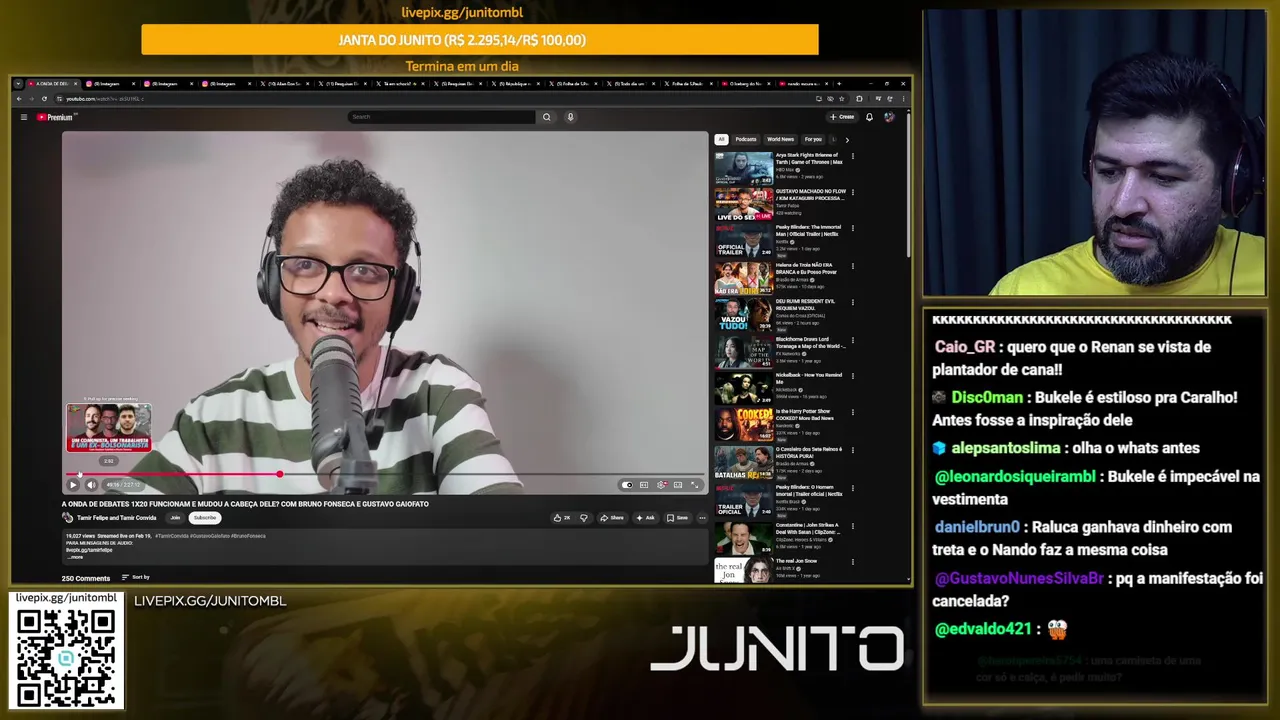Select the All filter chip
The height and width of the screenshot is (720, 1280).
pyautogui.click(x=721, y=139)
